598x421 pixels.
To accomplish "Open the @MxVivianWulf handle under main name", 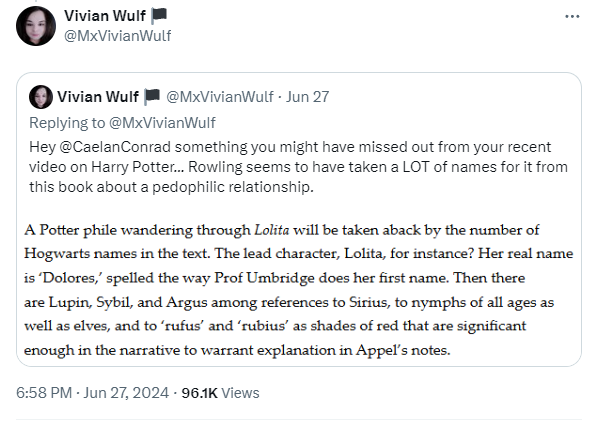I will pyautogui.click(x=117, y=36).
